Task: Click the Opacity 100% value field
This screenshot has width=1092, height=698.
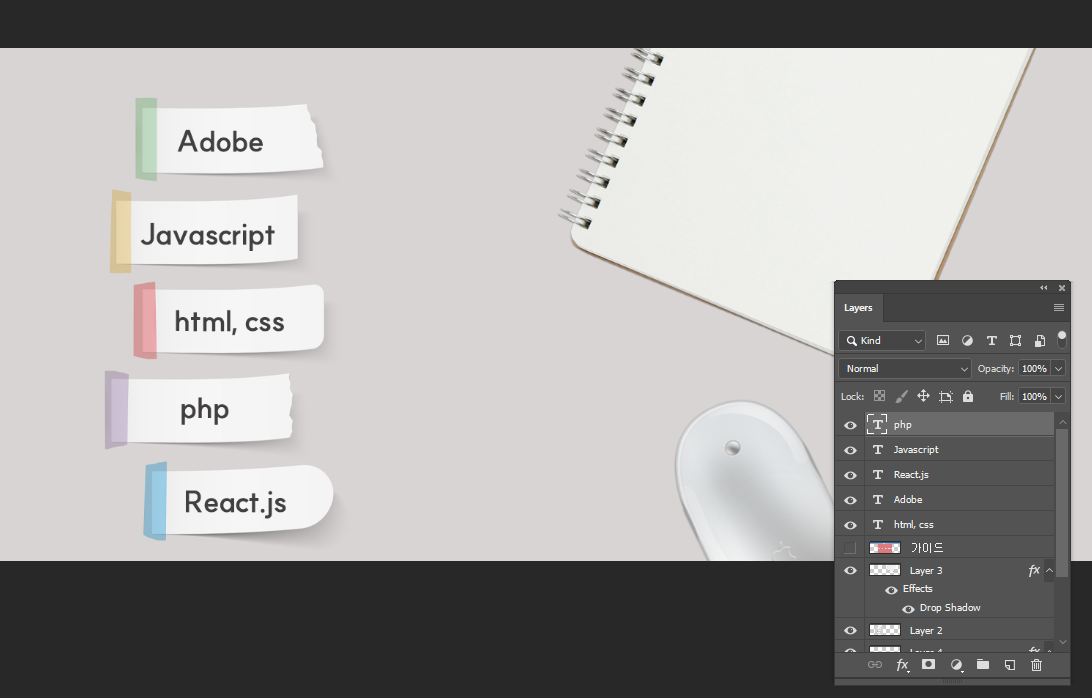Action: click(x=1034, y=369)
